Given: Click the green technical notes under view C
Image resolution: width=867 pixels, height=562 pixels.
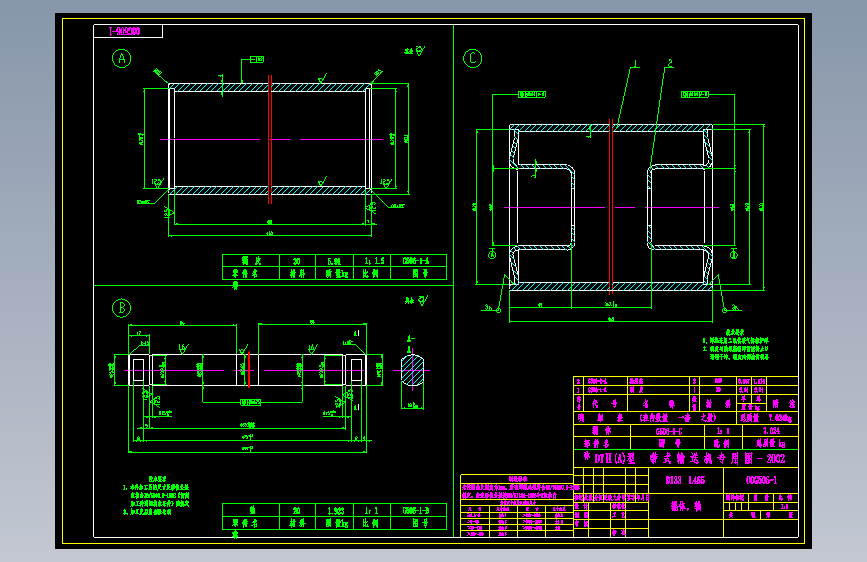Looking at the screenshot, I should point(736,345).
